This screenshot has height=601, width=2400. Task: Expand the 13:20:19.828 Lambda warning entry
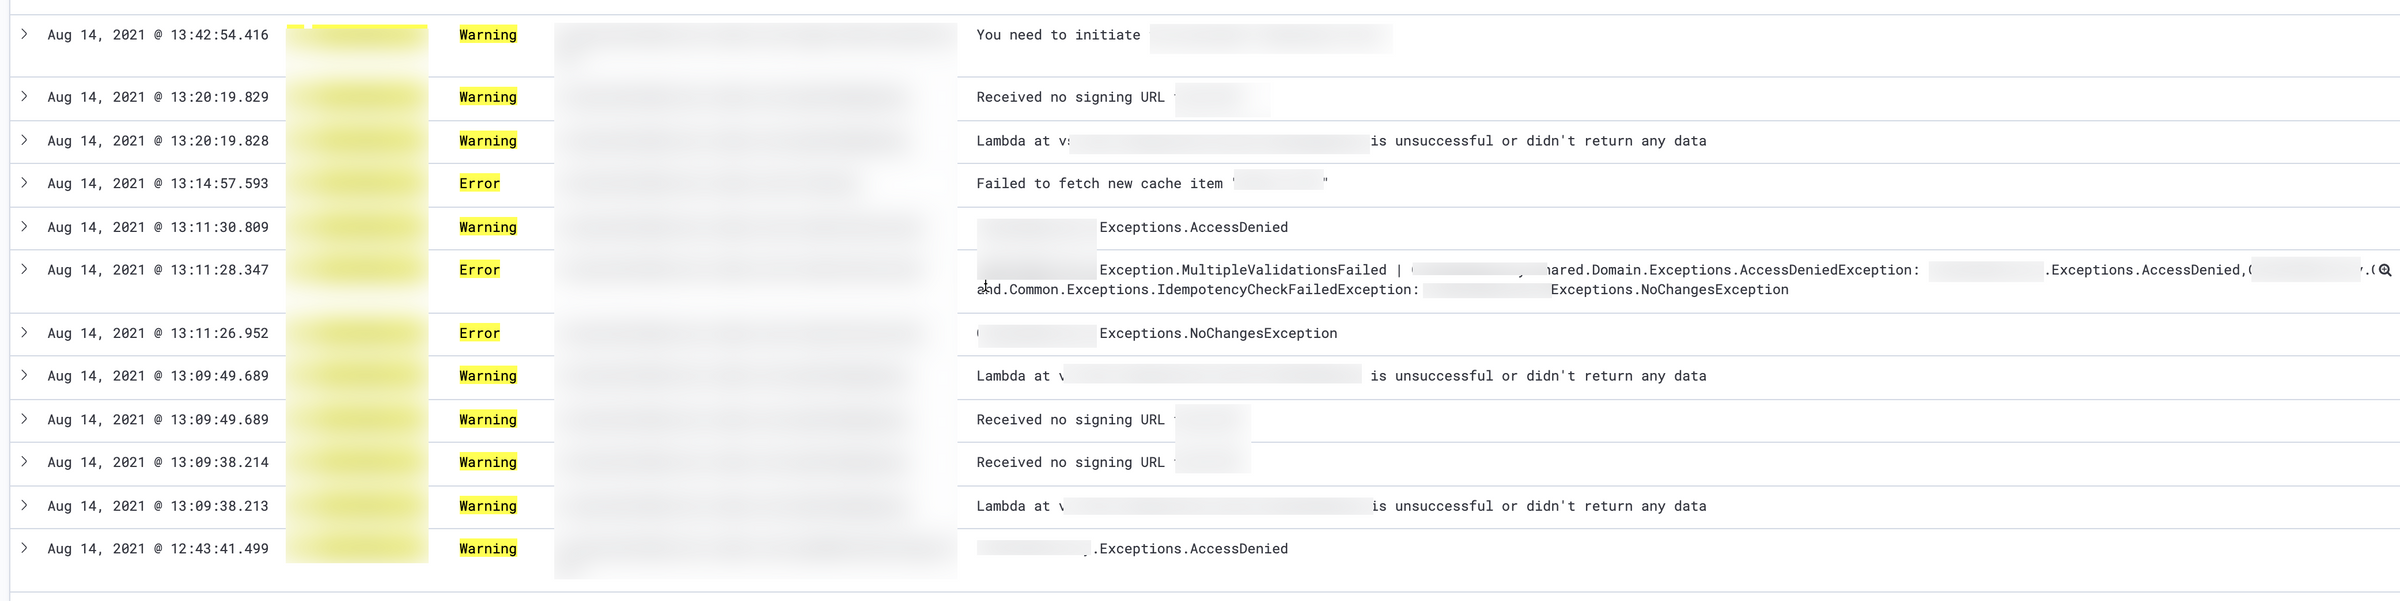click(x=24, y=140)
